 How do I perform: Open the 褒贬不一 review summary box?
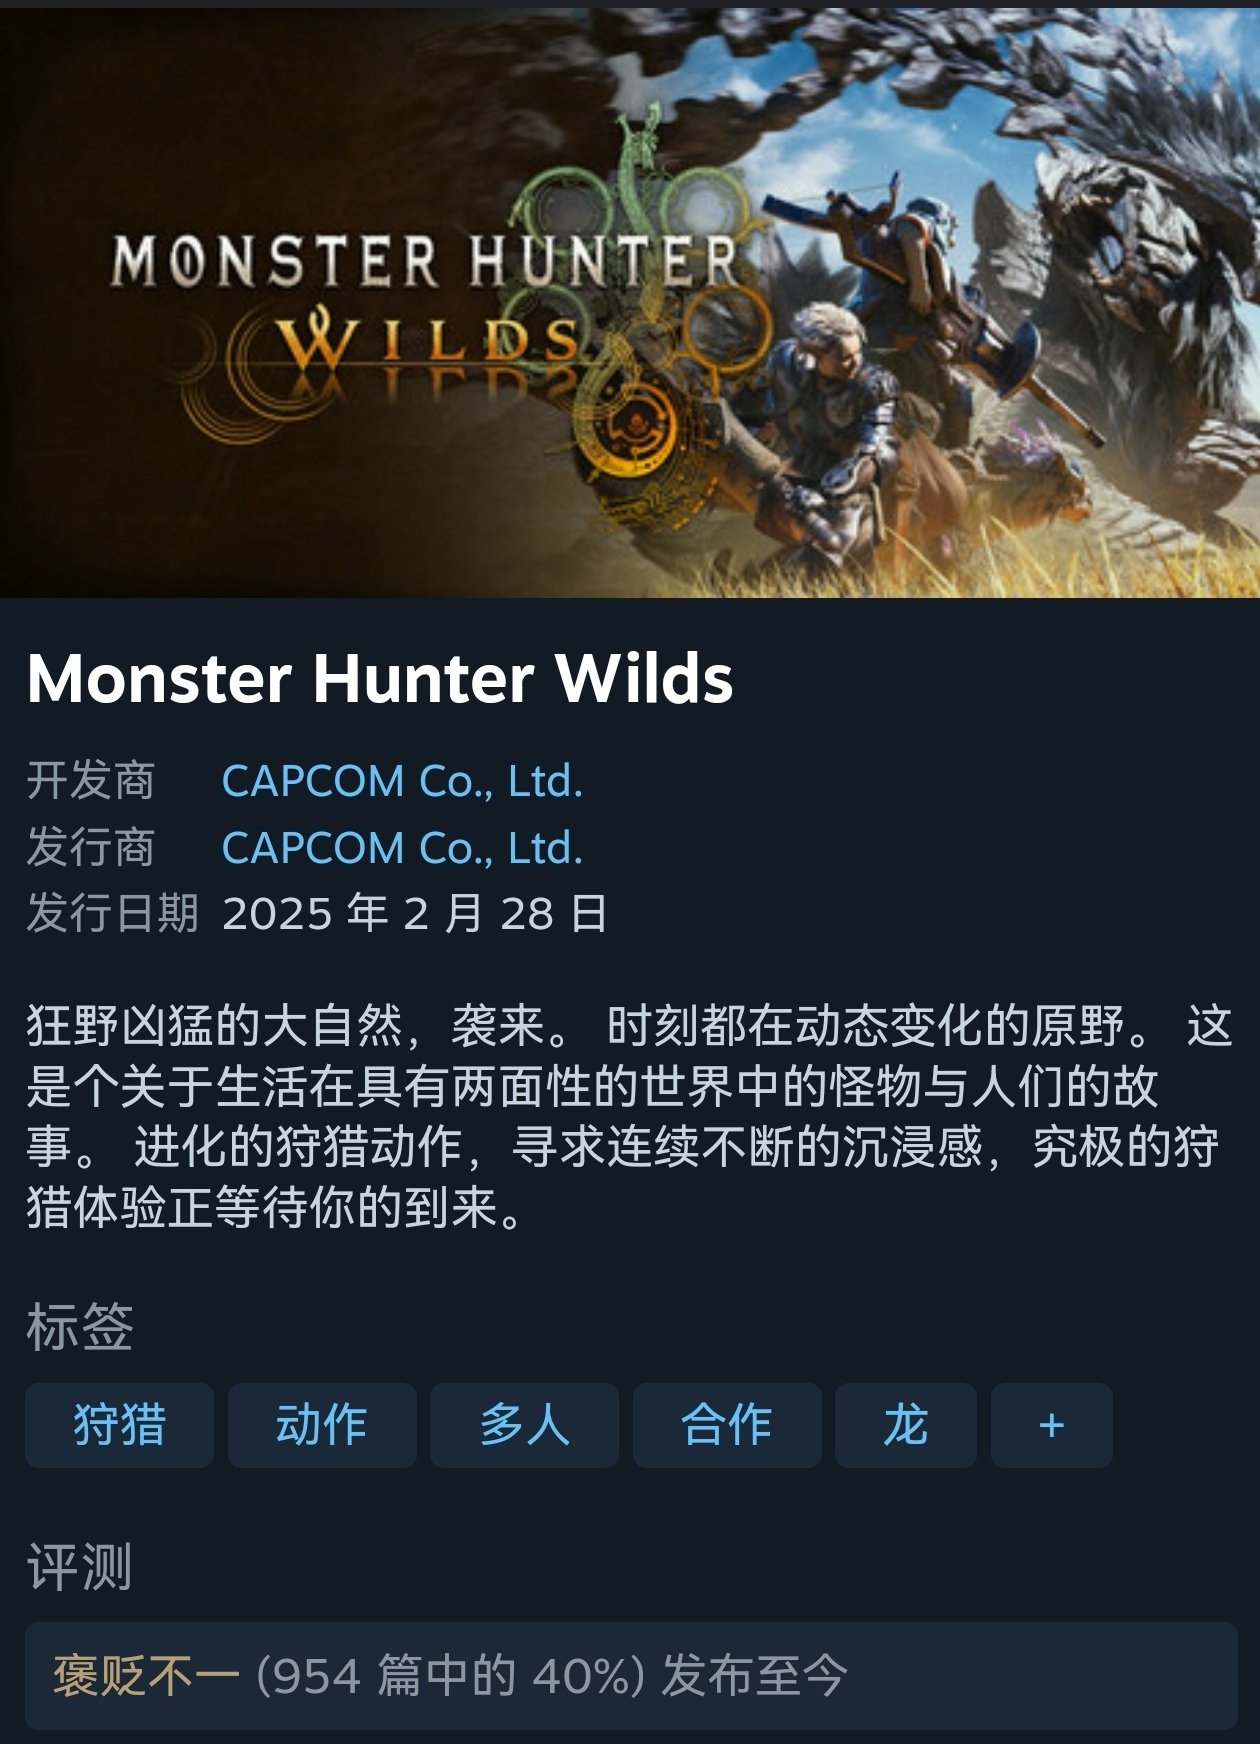(x=631, y=1676)
